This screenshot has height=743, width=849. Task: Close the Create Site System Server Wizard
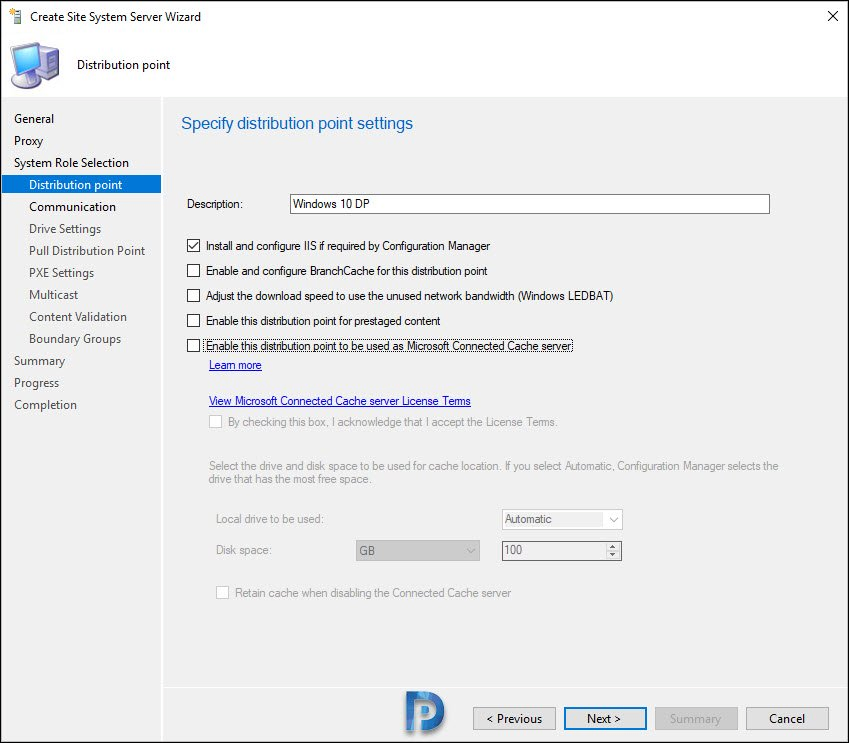pyautogui.click(x=833, y=16)
